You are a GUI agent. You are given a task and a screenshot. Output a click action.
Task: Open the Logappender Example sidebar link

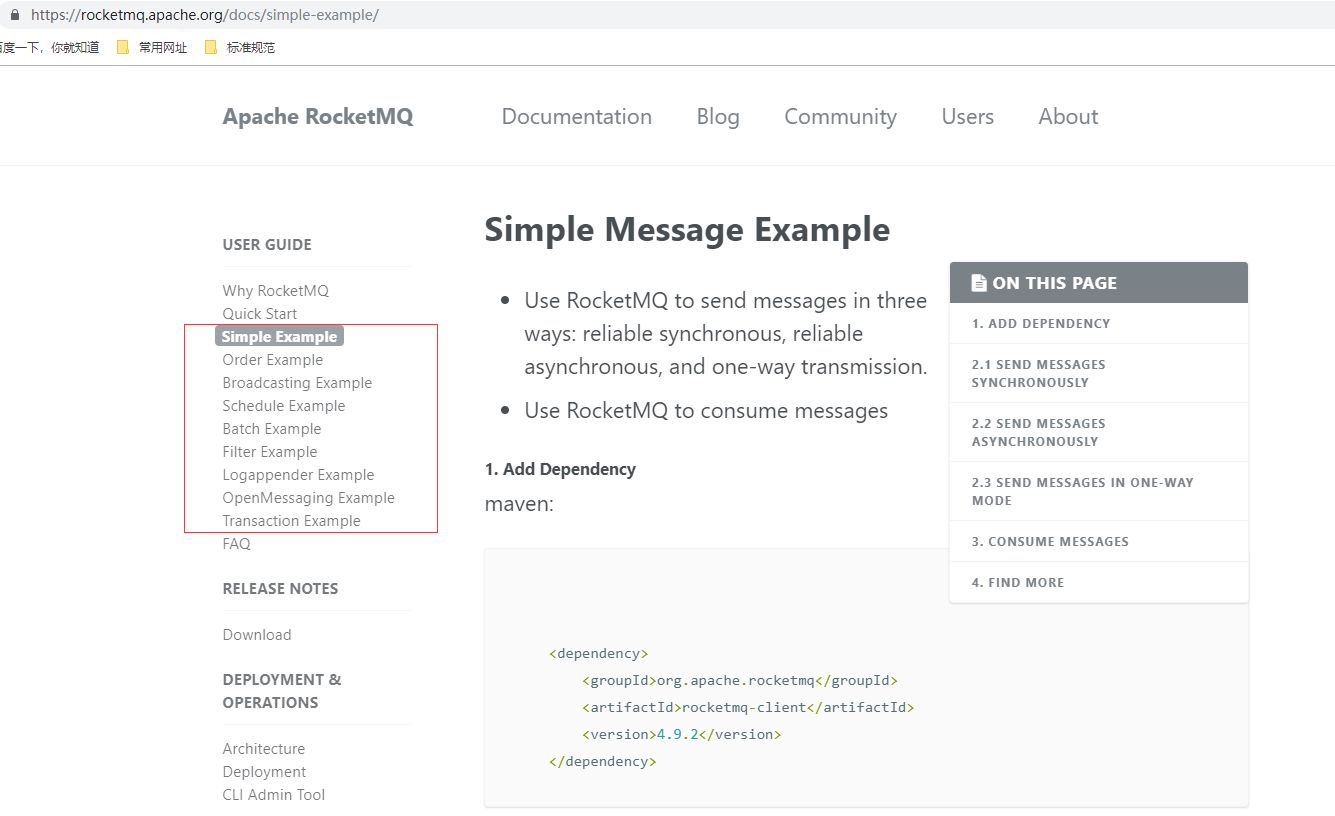point(298,475)
